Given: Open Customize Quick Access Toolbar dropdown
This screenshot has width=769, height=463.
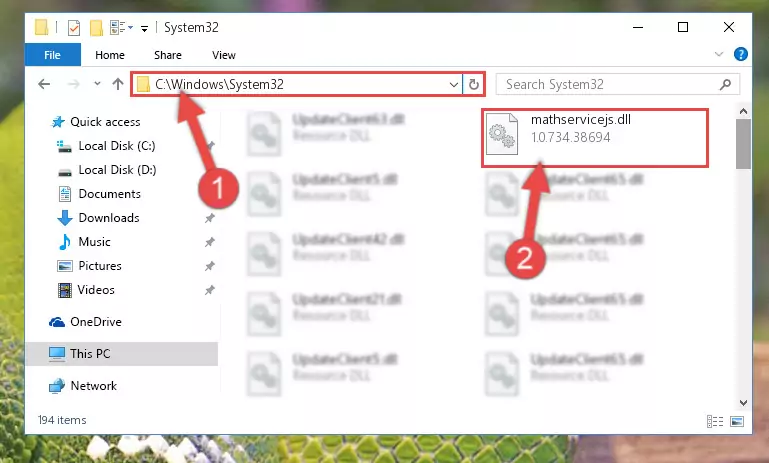Looking at the screenshot, I should click(144, 29).
